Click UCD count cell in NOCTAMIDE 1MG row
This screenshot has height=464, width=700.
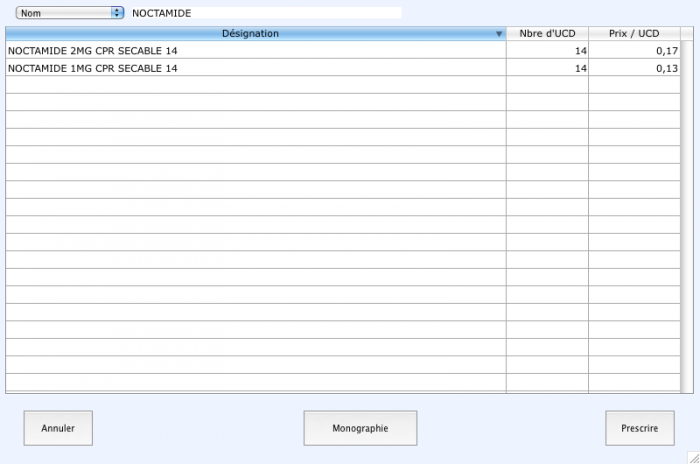547,68
